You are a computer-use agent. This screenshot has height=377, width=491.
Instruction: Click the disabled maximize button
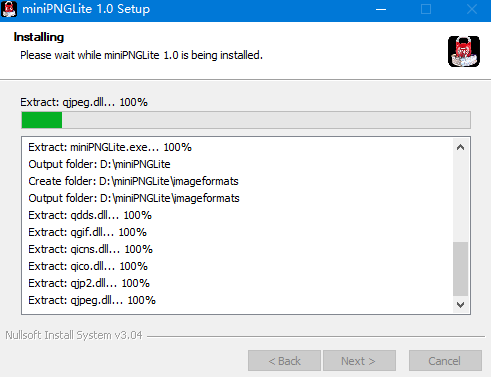pos(426,9)
